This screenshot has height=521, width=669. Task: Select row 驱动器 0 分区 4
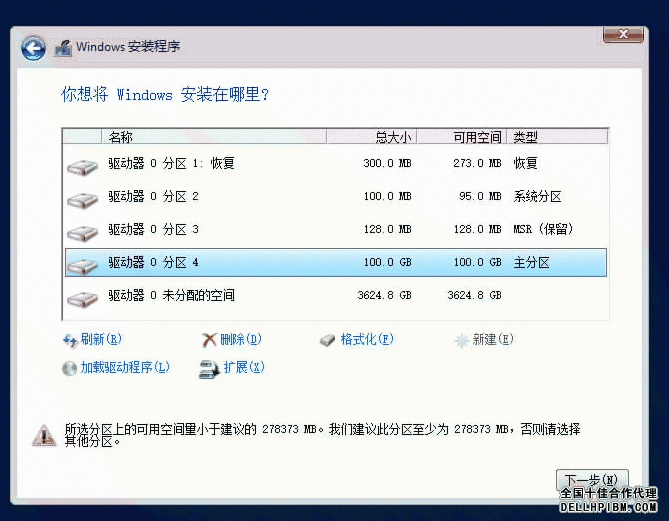pyautogui.click(x=336, y=262)
